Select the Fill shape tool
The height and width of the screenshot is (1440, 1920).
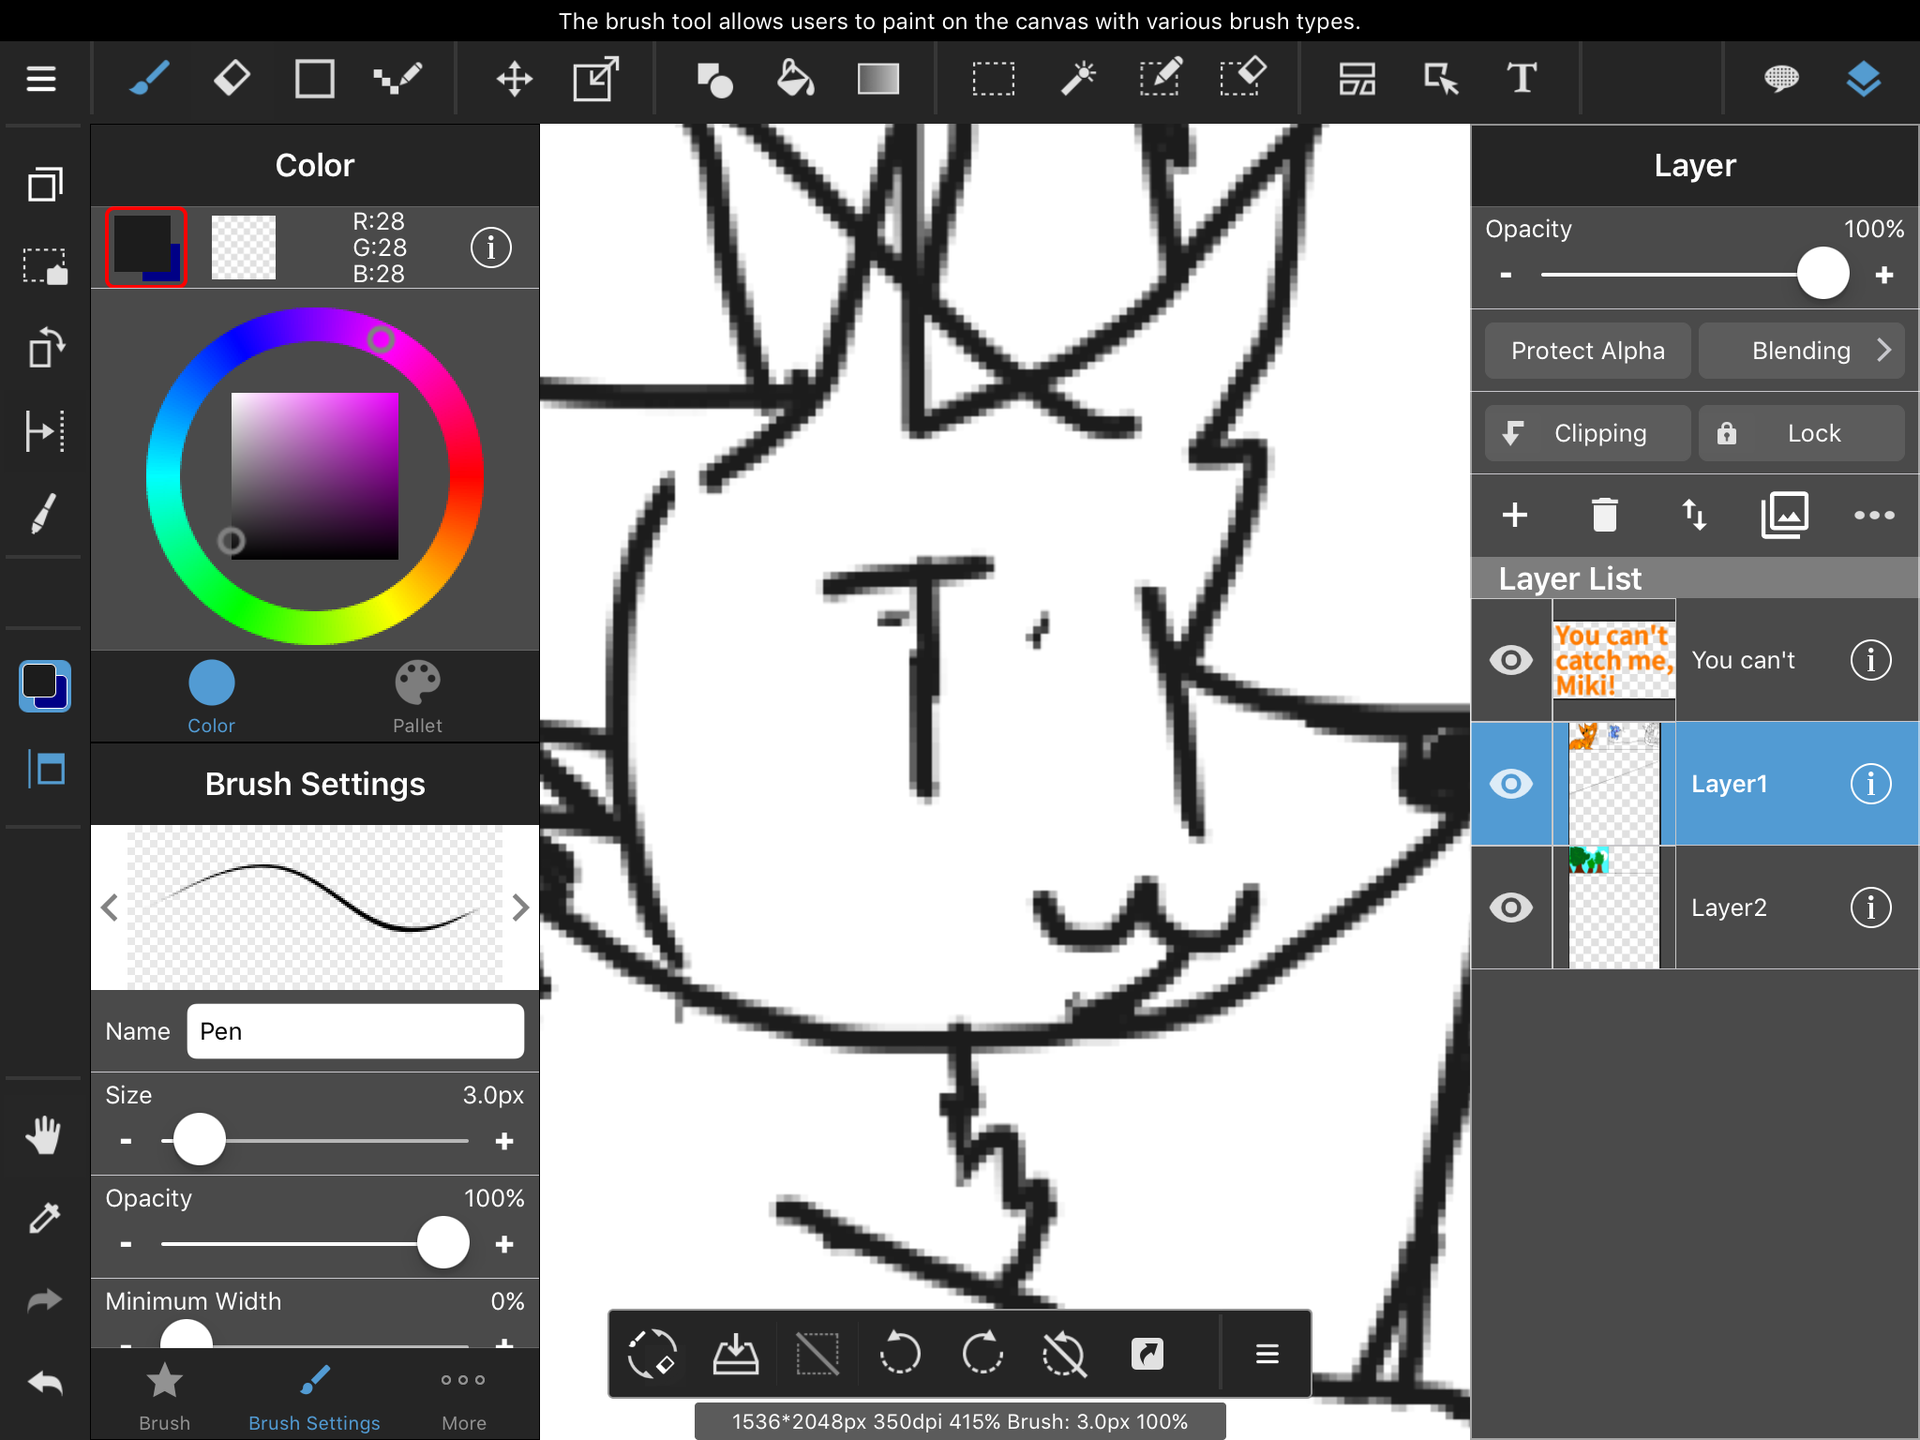[714, 79]
